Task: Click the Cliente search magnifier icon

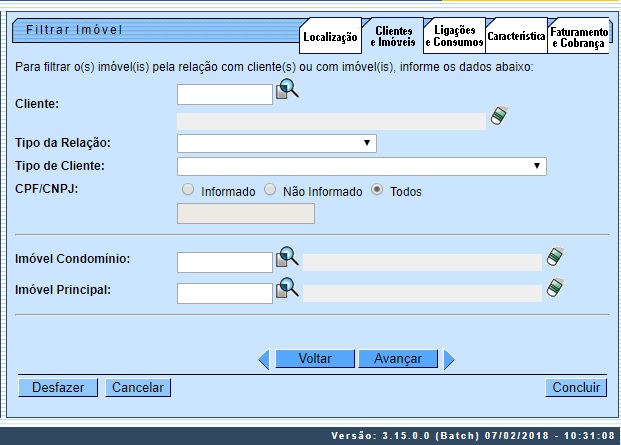Action: pos(288,91)
